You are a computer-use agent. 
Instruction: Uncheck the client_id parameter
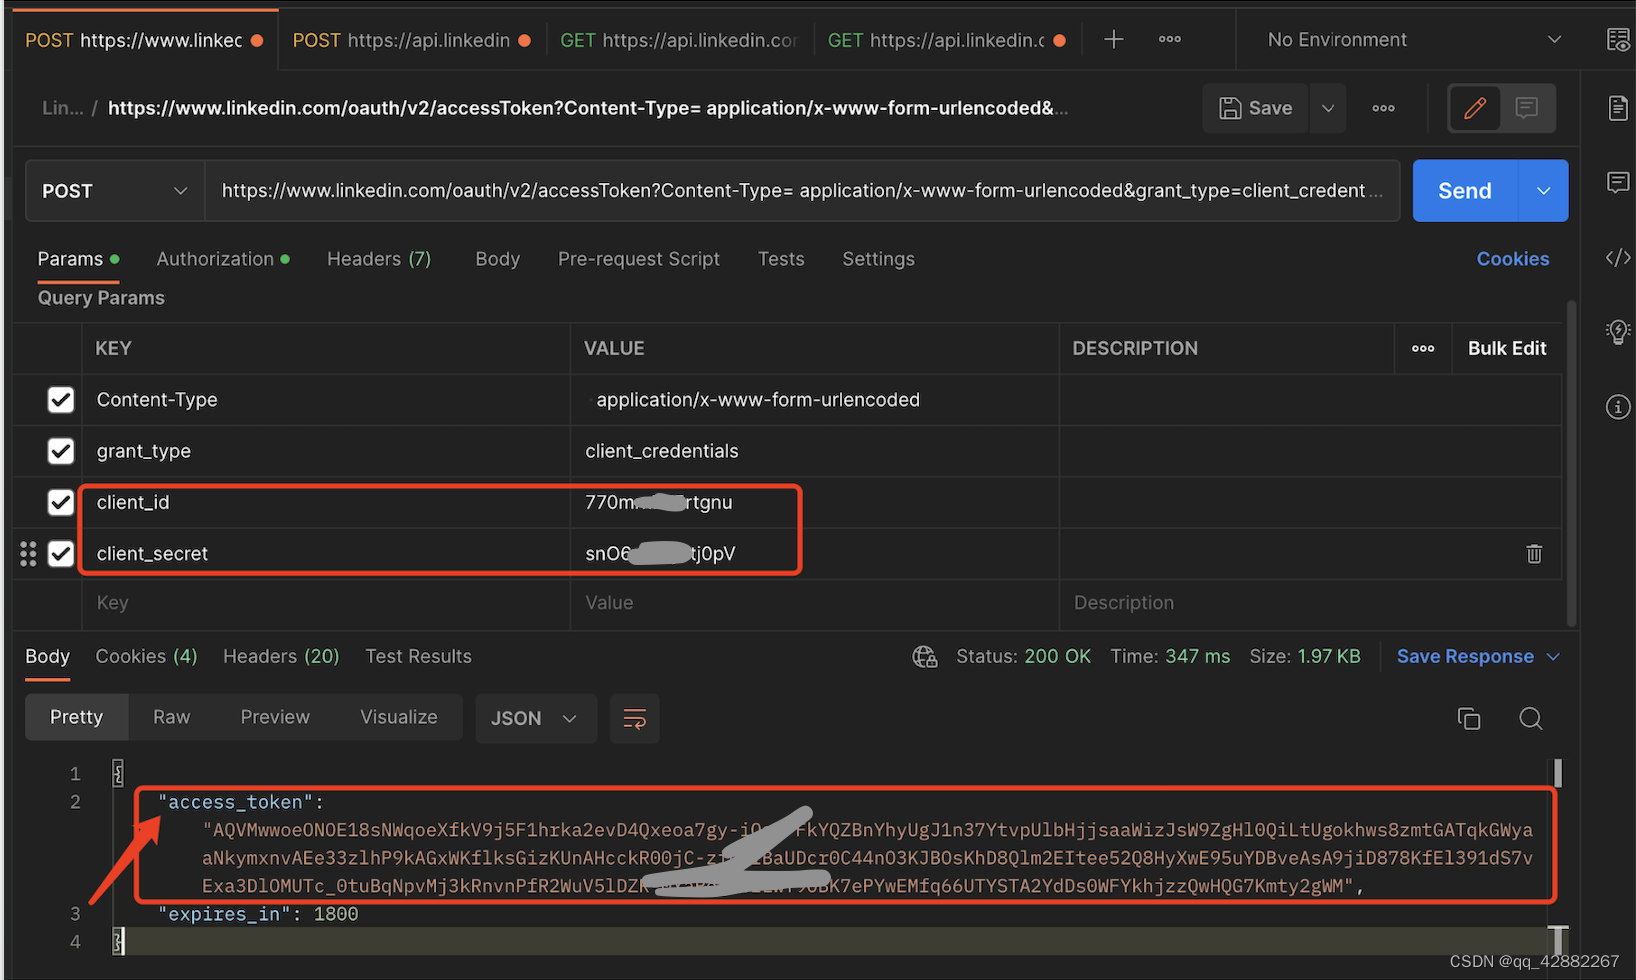tap(61, 502)
